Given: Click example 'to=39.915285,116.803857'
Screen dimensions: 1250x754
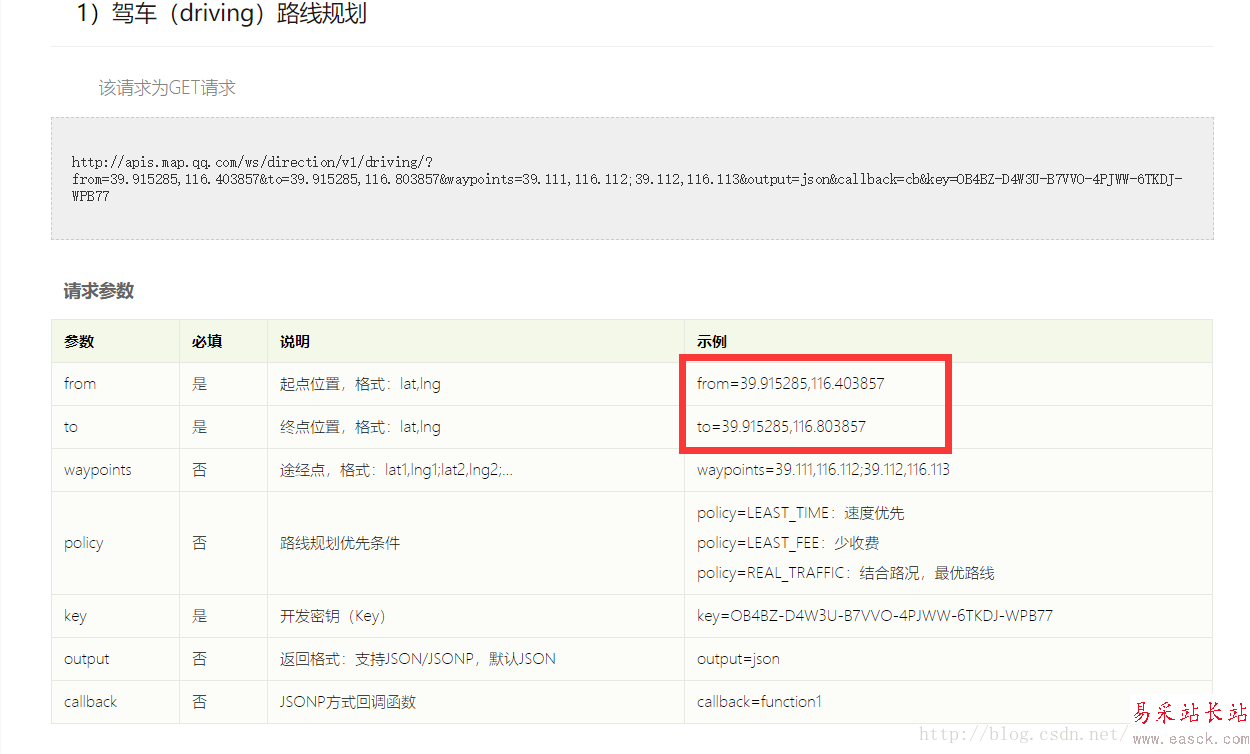Looking at the screenshot, I should (x=782, y=427).
